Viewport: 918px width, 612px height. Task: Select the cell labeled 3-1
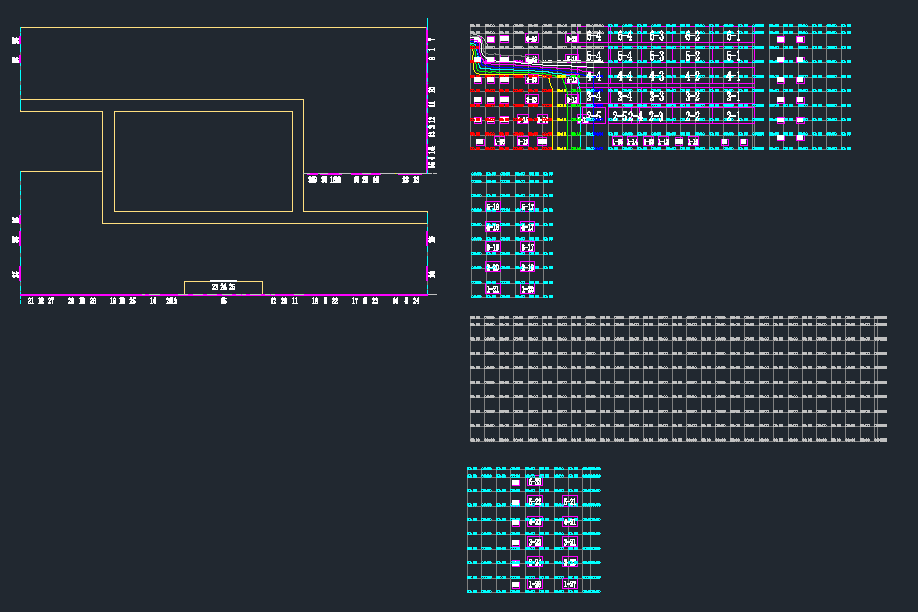(733, 97)
